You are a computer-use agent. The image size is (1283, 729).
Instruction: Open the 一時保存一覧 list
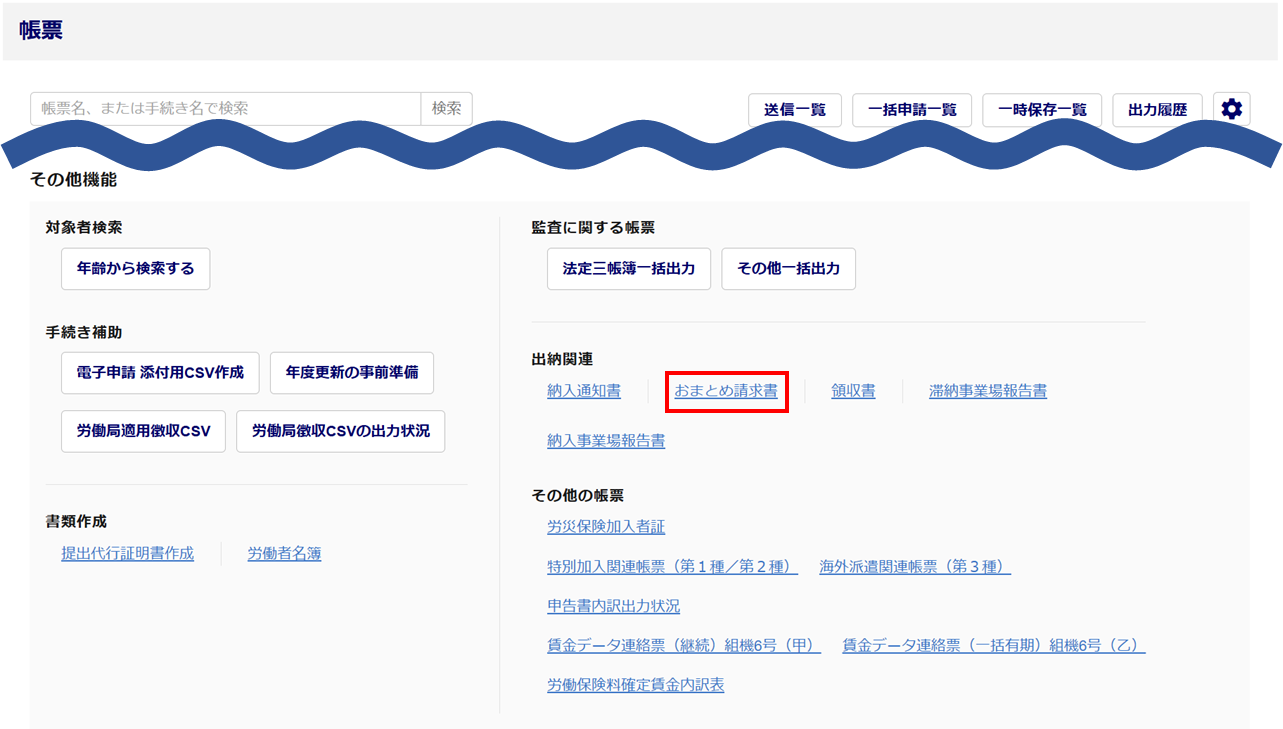(x=1042, y=110)
